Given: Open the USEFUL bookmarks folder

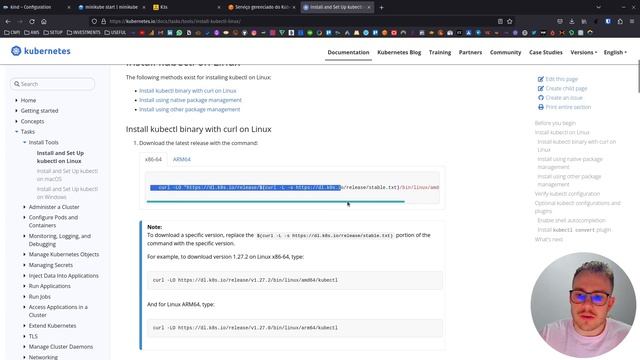Looking at the screenshot, I should click(x=115, y=33).
